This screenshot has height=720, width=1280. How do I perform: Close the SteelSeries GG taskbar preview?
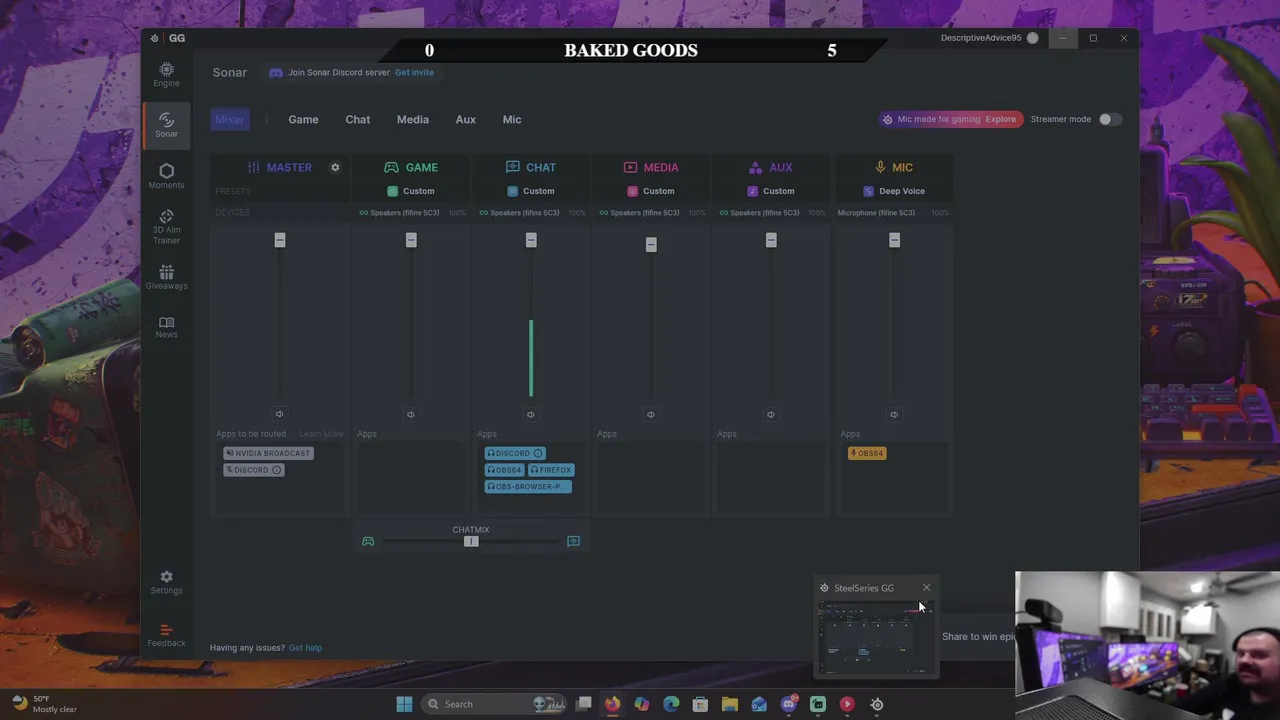[926, 588]
